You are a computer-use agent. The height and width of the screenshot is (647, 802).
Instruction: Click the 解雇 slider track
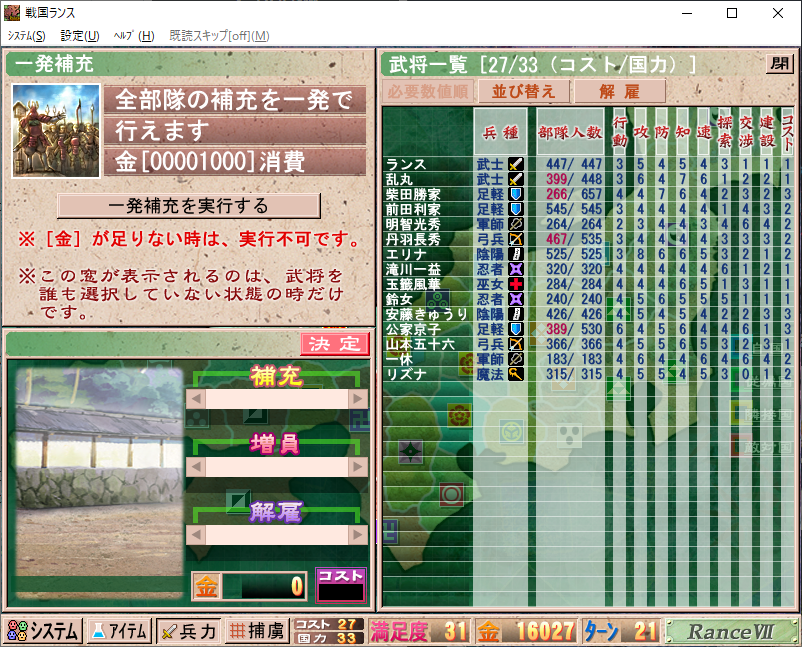277,535
